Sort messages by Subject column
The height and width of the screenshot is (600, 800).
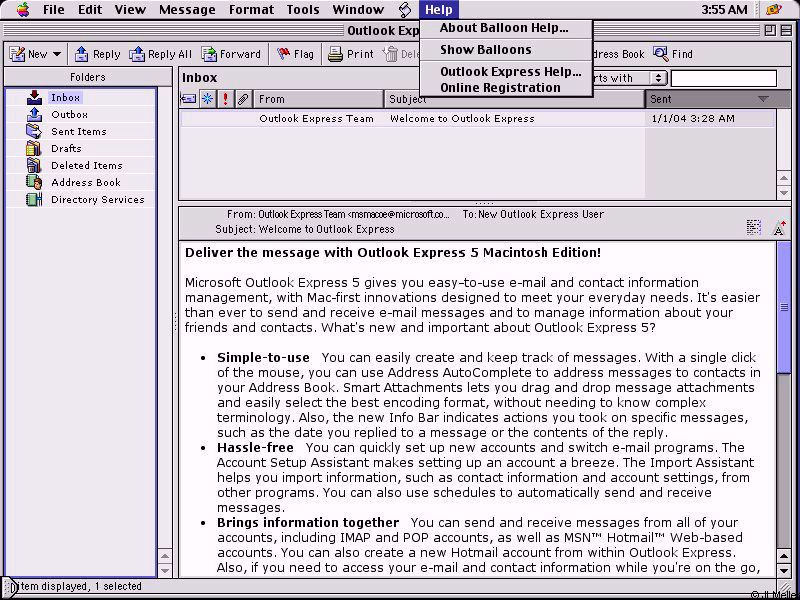coord(514,99)
